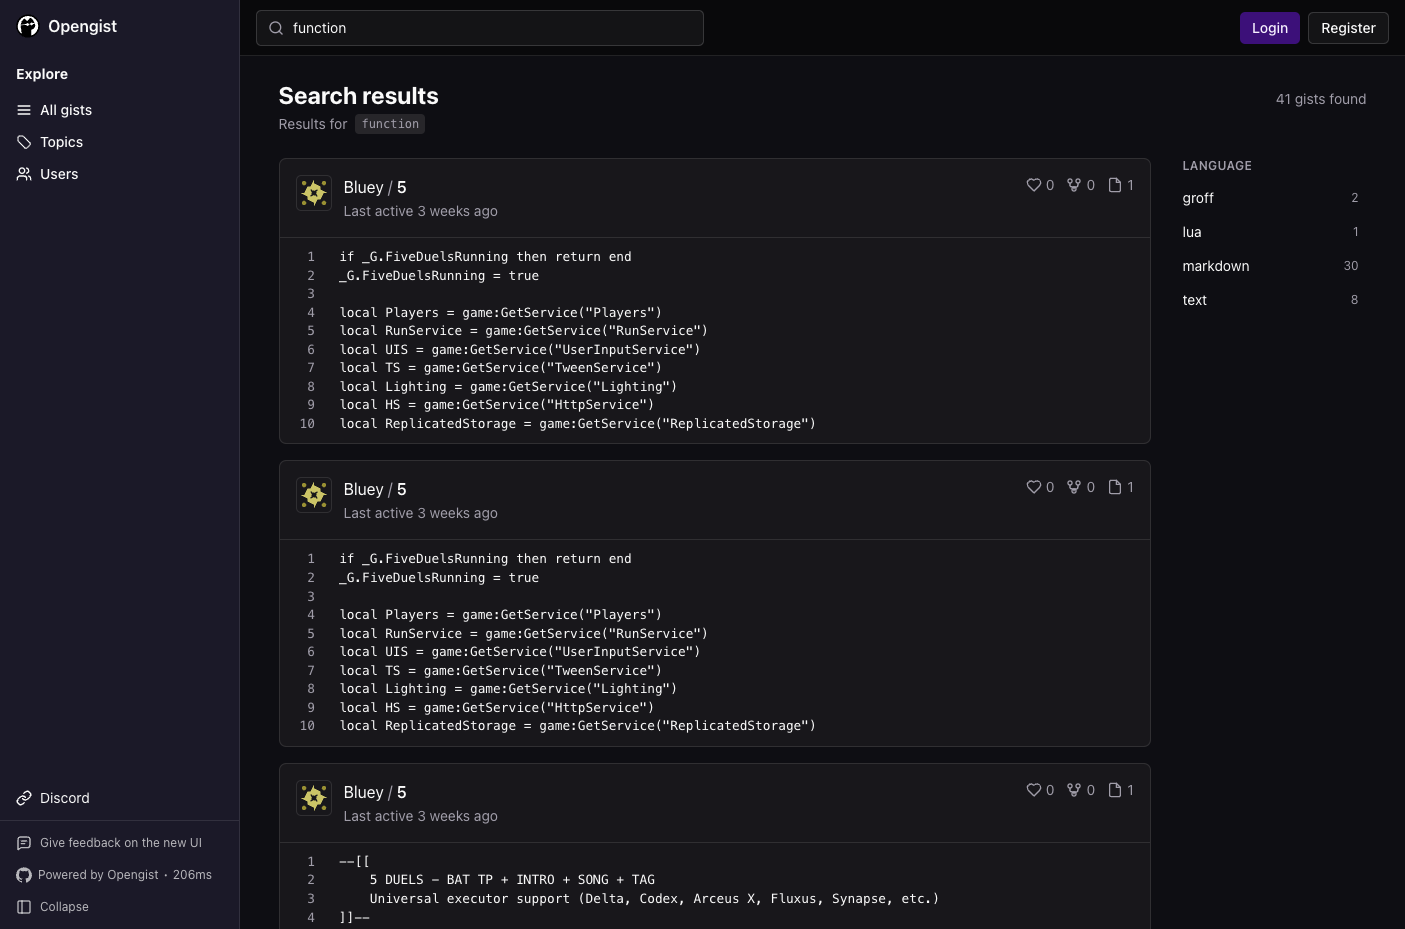Image resolution: width=1405 pixels, height=929 pixels.
Task: Open Bluey's profile from the first result
Action: click(363, 187)
